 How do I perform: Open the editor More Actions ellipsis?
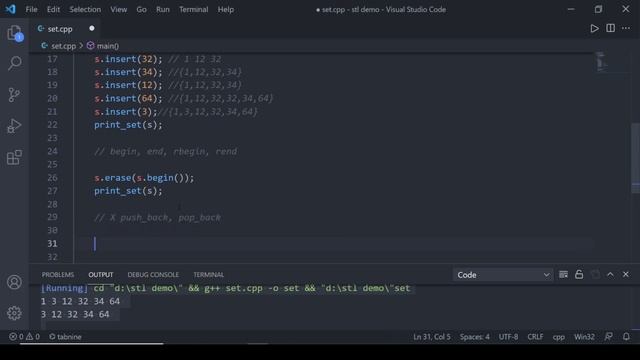[x=626, y=28]
